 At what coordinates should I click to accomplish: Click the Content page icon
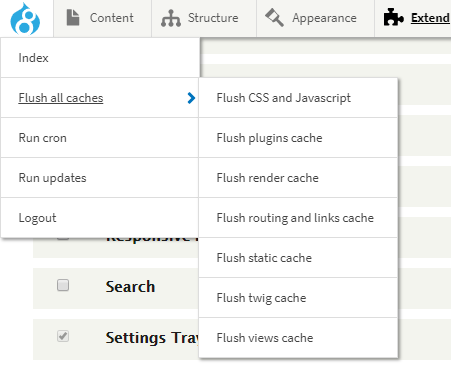tap(73, 18)
